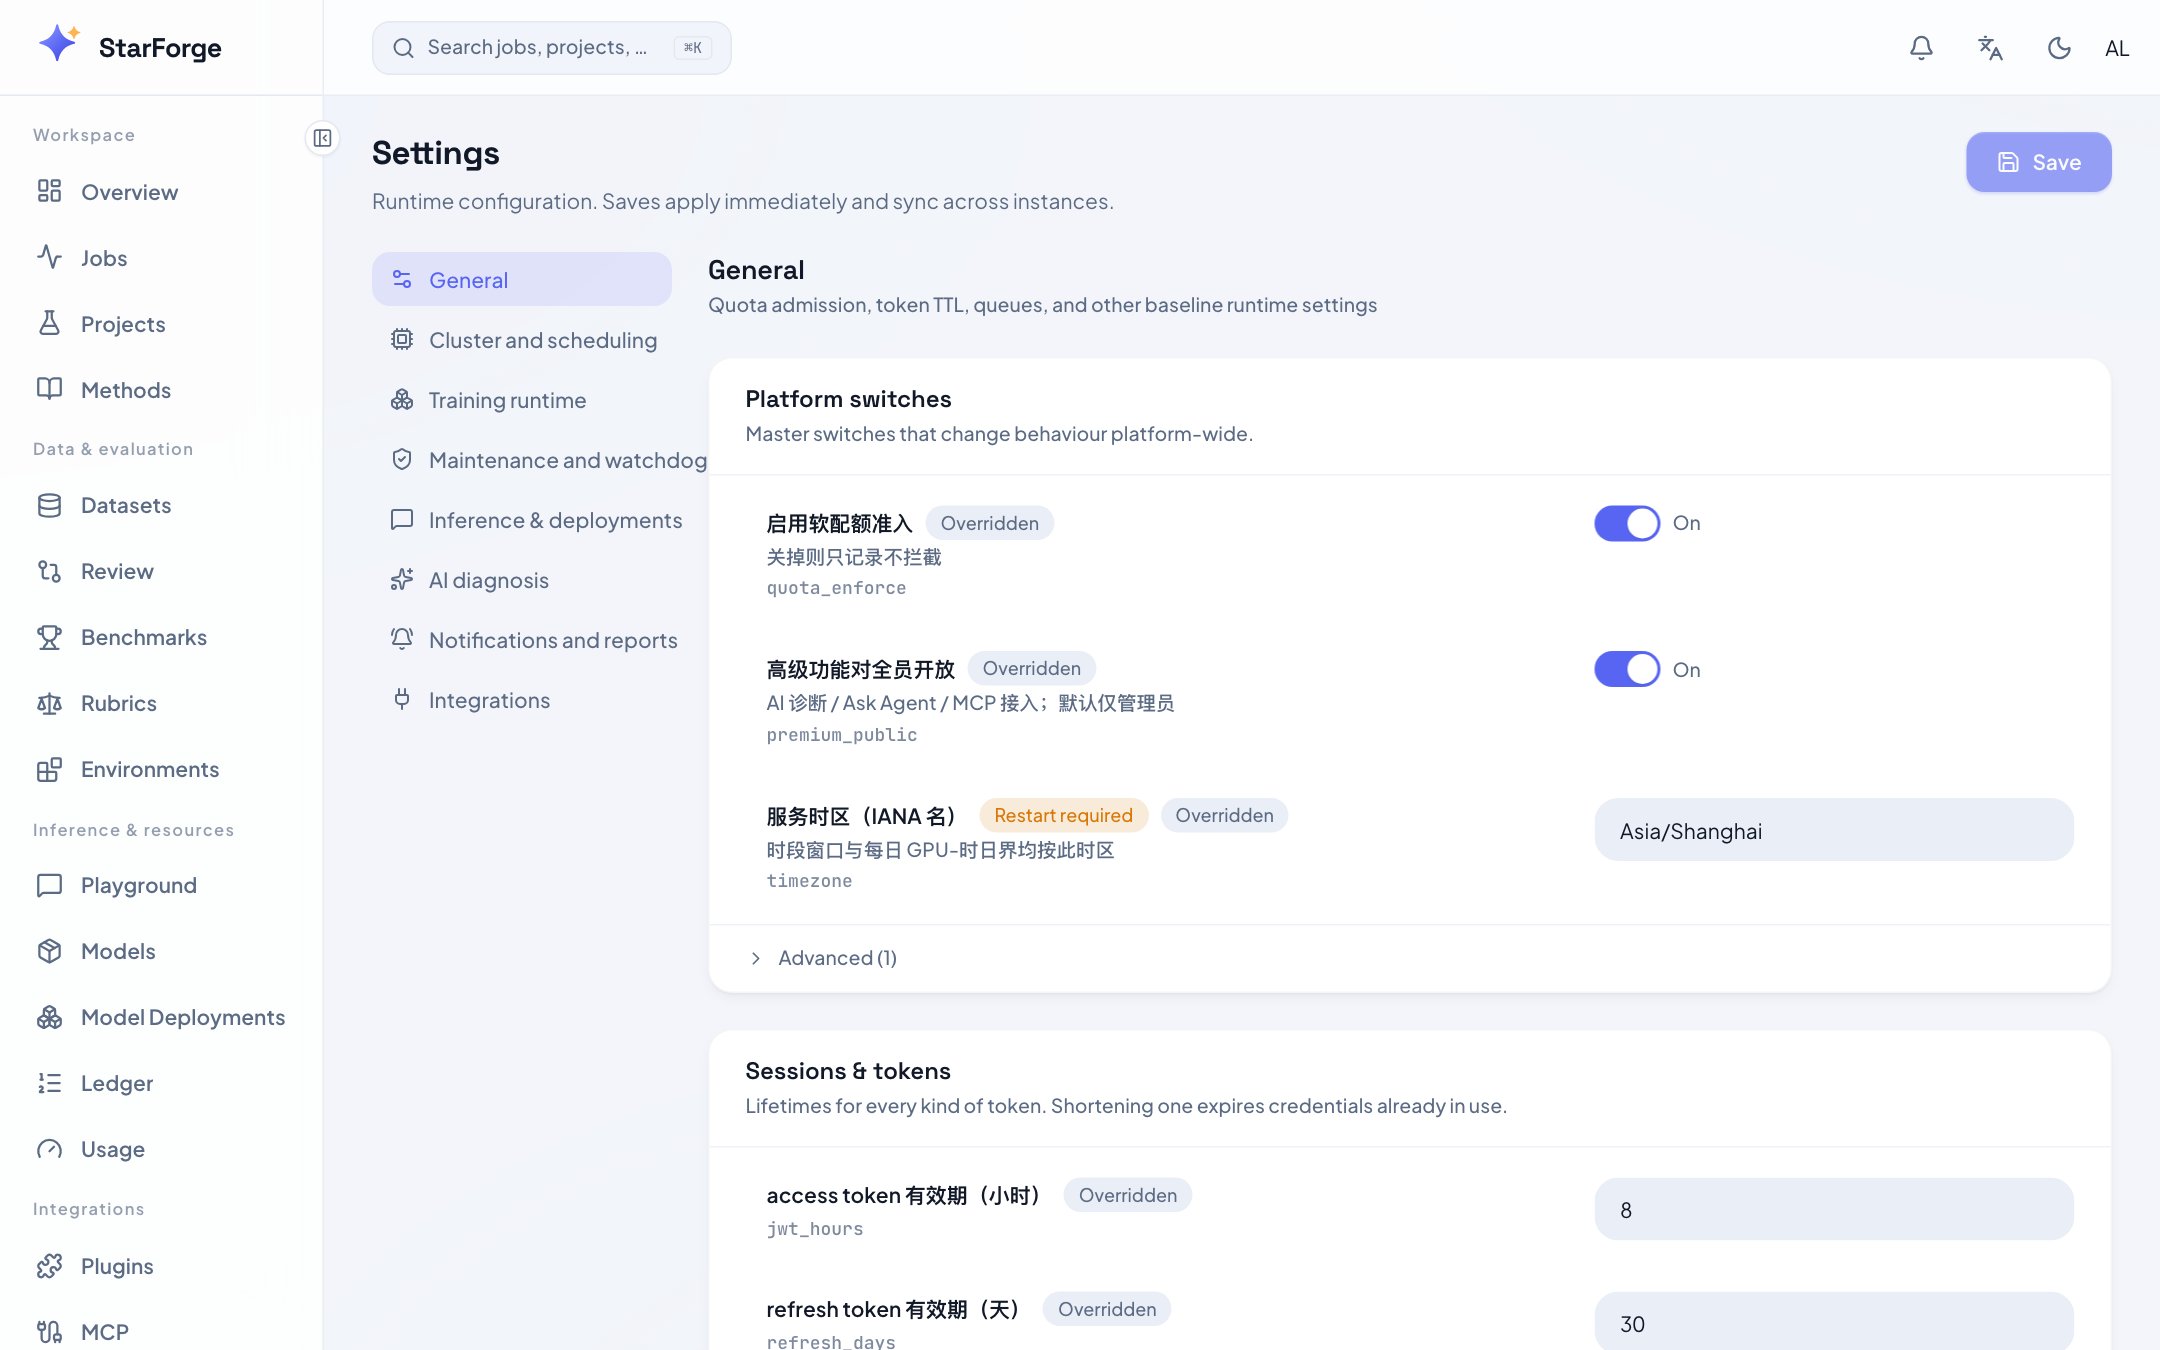This screenshot has width=2160, height=1350.
Task: Click the search jobs and projects field
Action: (551, 47)
